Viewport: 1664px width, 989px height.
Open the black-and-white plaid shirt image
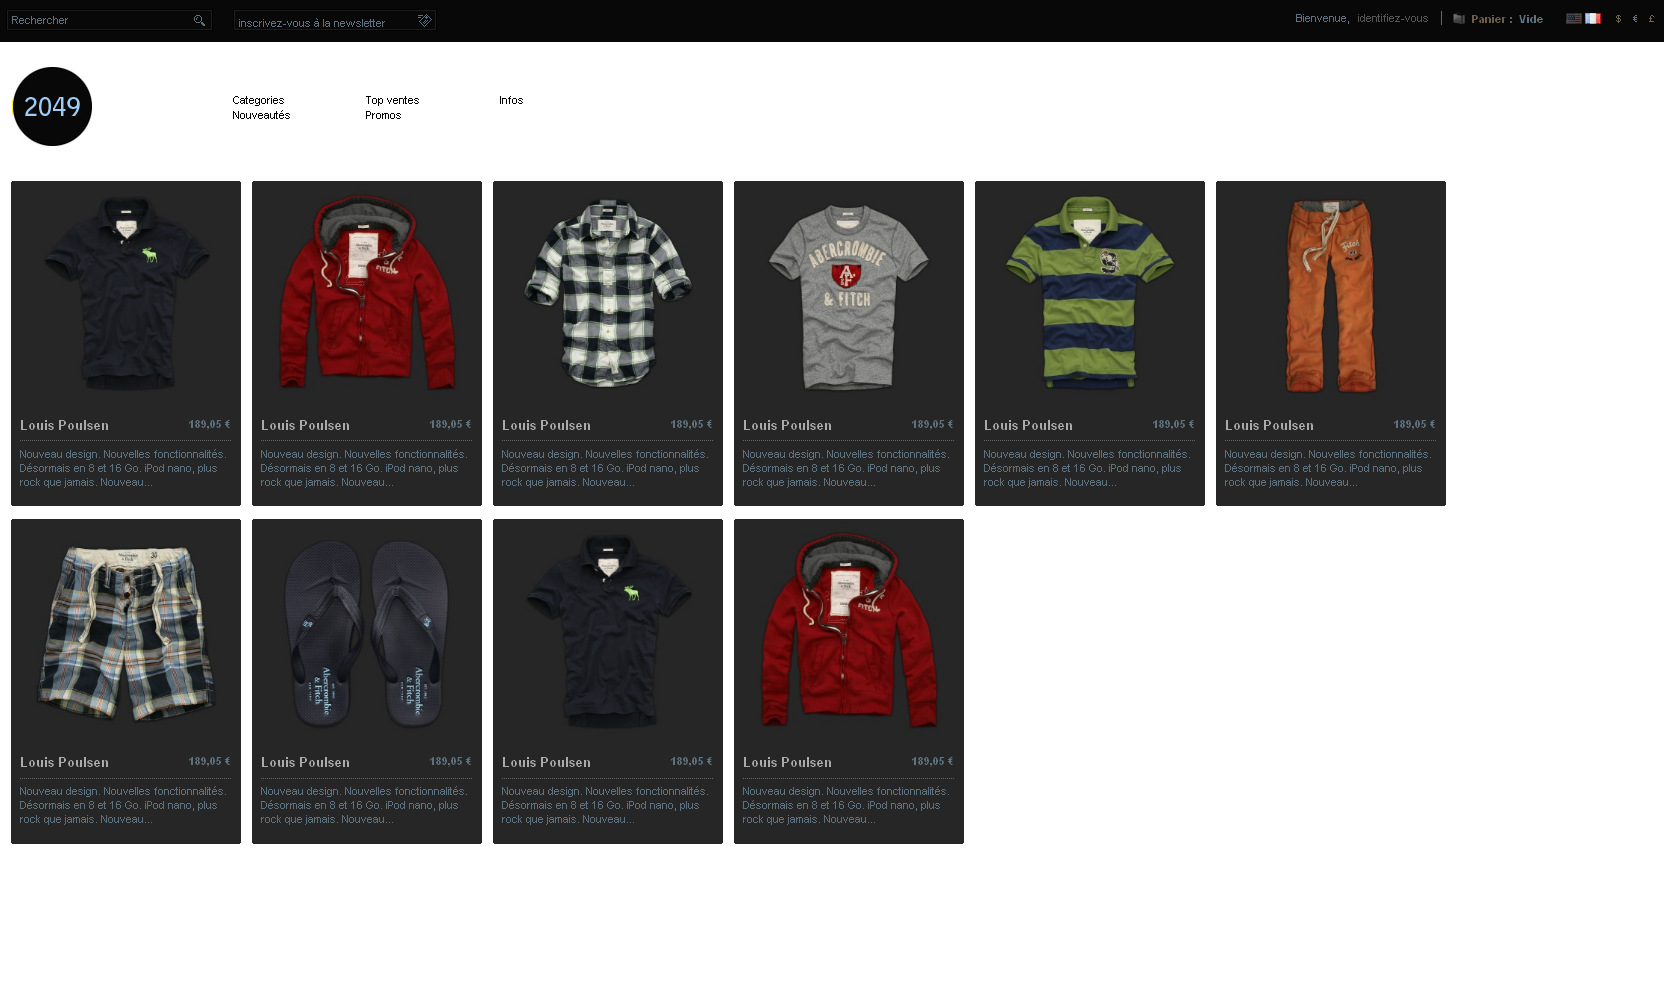pyautogui.click(x=608, y=293)
